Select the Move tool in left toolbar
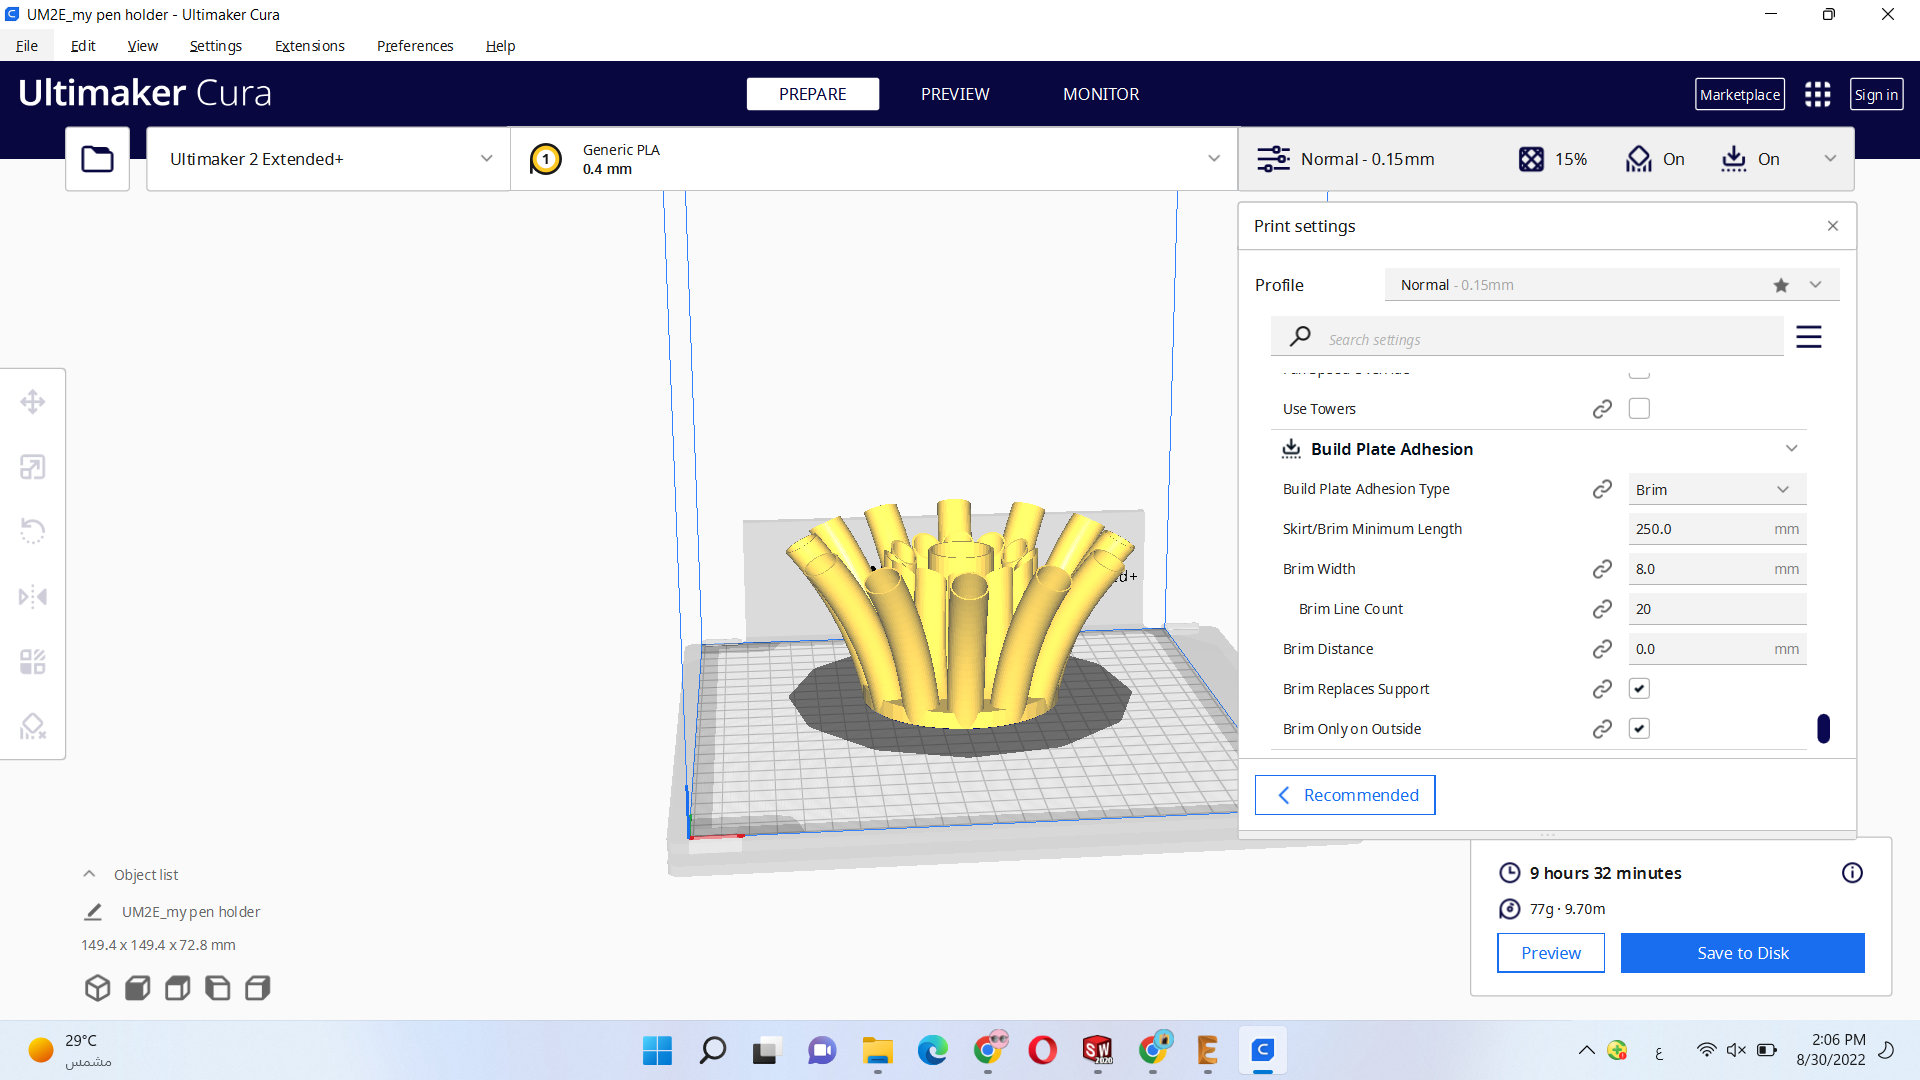 click(x=33, y=402)
